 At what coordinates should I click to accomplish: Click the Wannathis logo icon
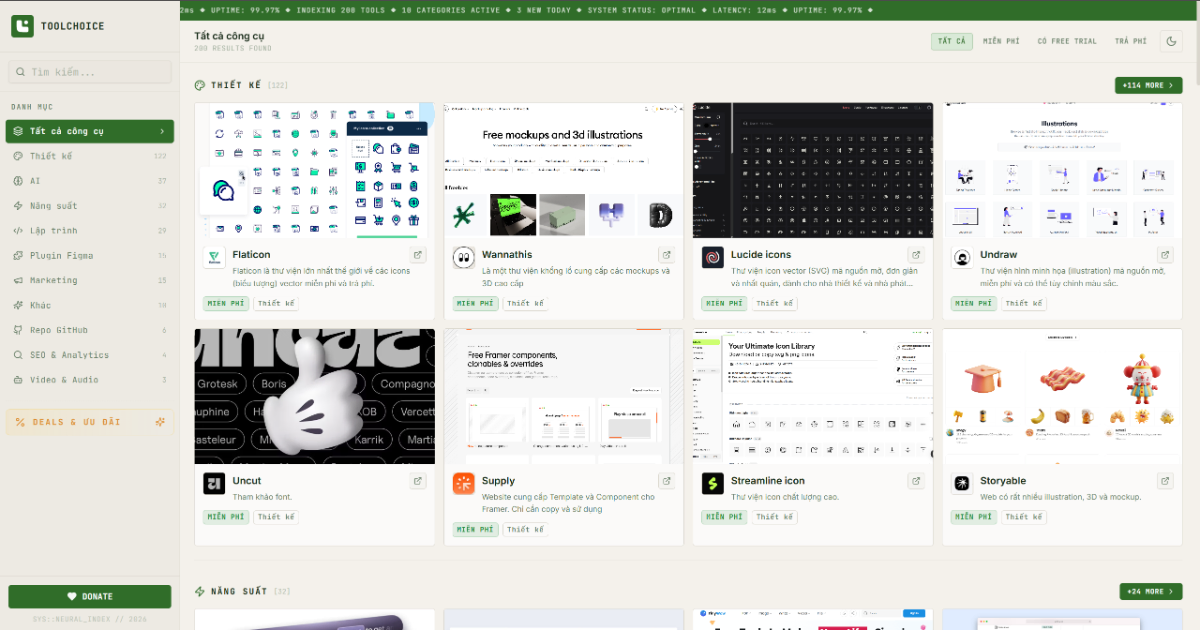[463, 258]
